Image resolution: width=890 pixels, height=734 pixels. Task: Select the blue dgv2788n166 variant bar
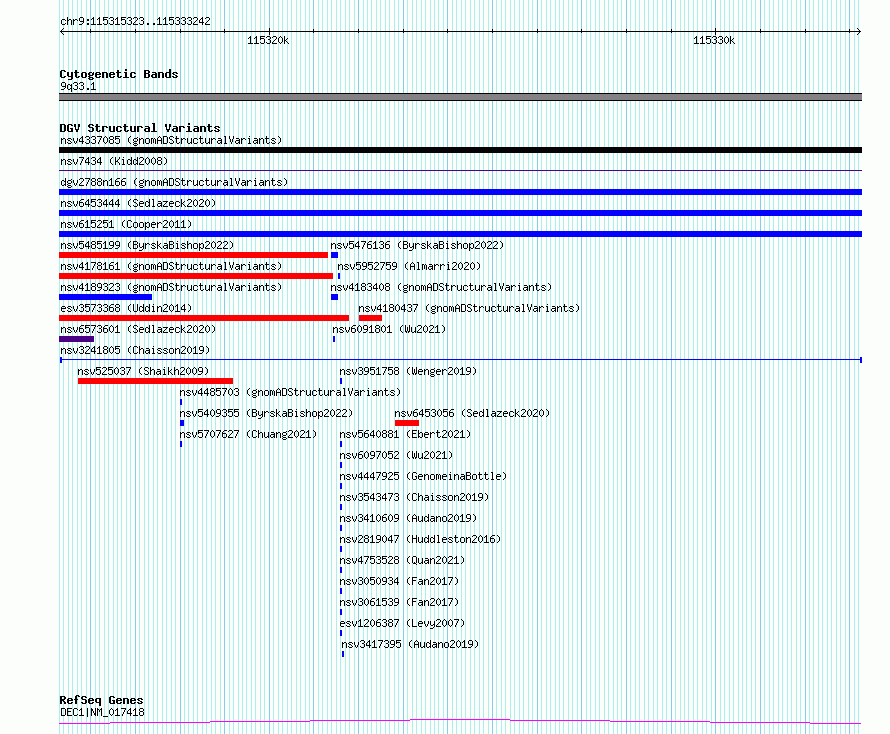[x=460, y=192]
